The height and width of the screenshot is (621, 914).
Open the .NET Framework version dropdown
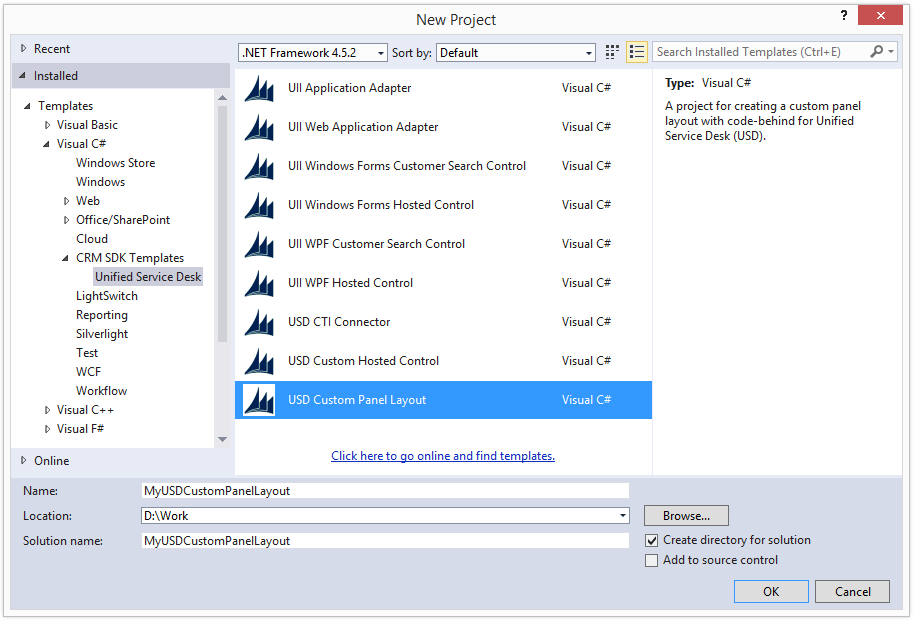point(313,52)
